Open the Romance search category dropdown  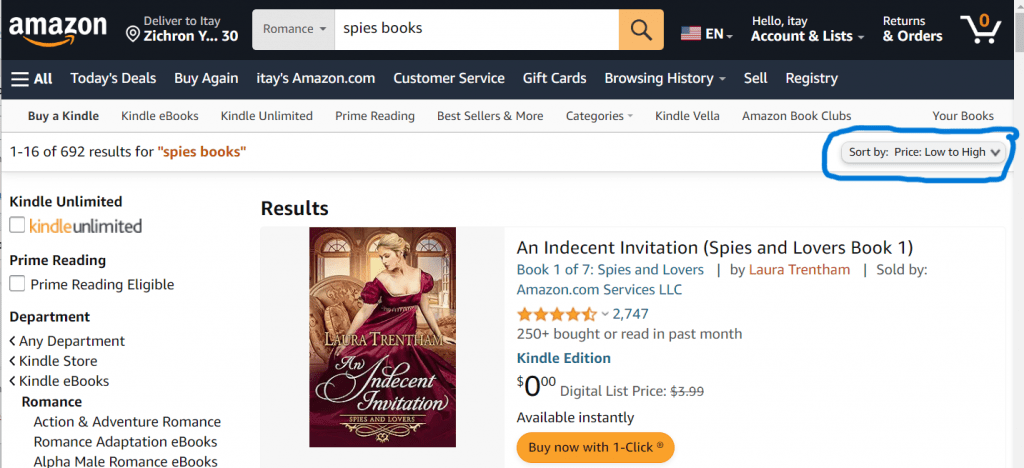coord(294,29)
